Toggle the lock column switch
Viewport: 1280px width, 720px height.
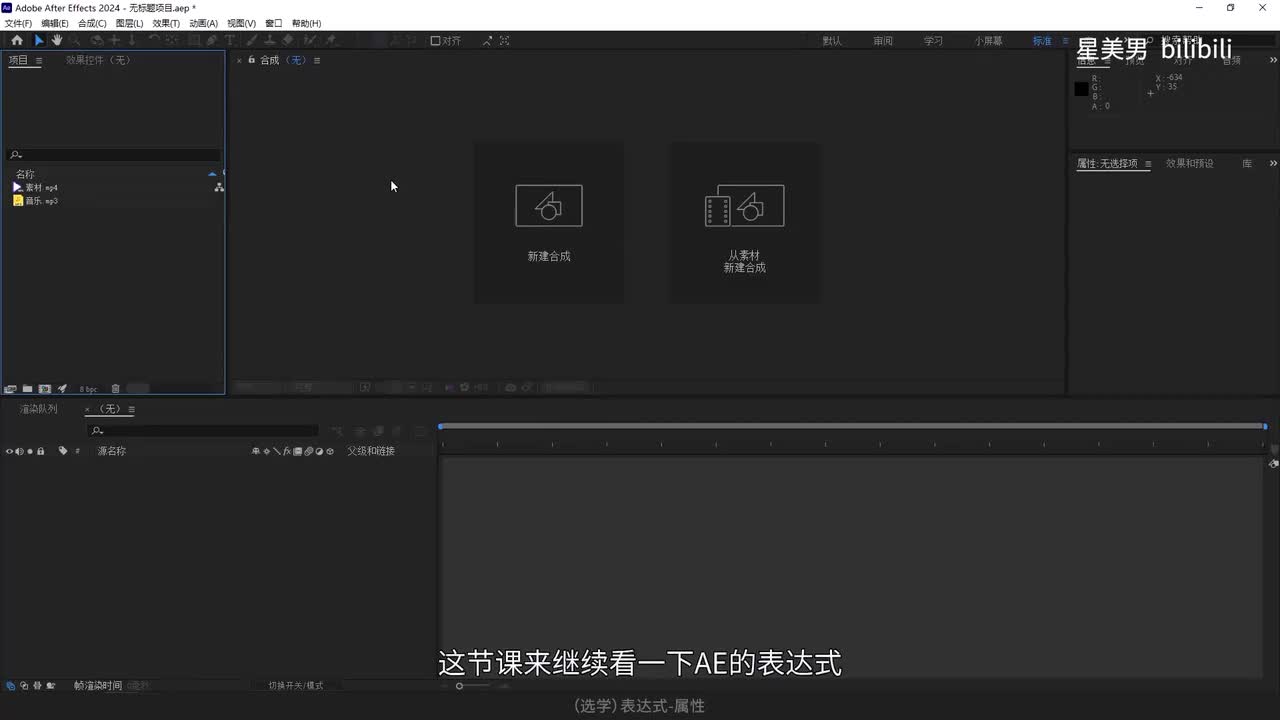pos(40,451)
